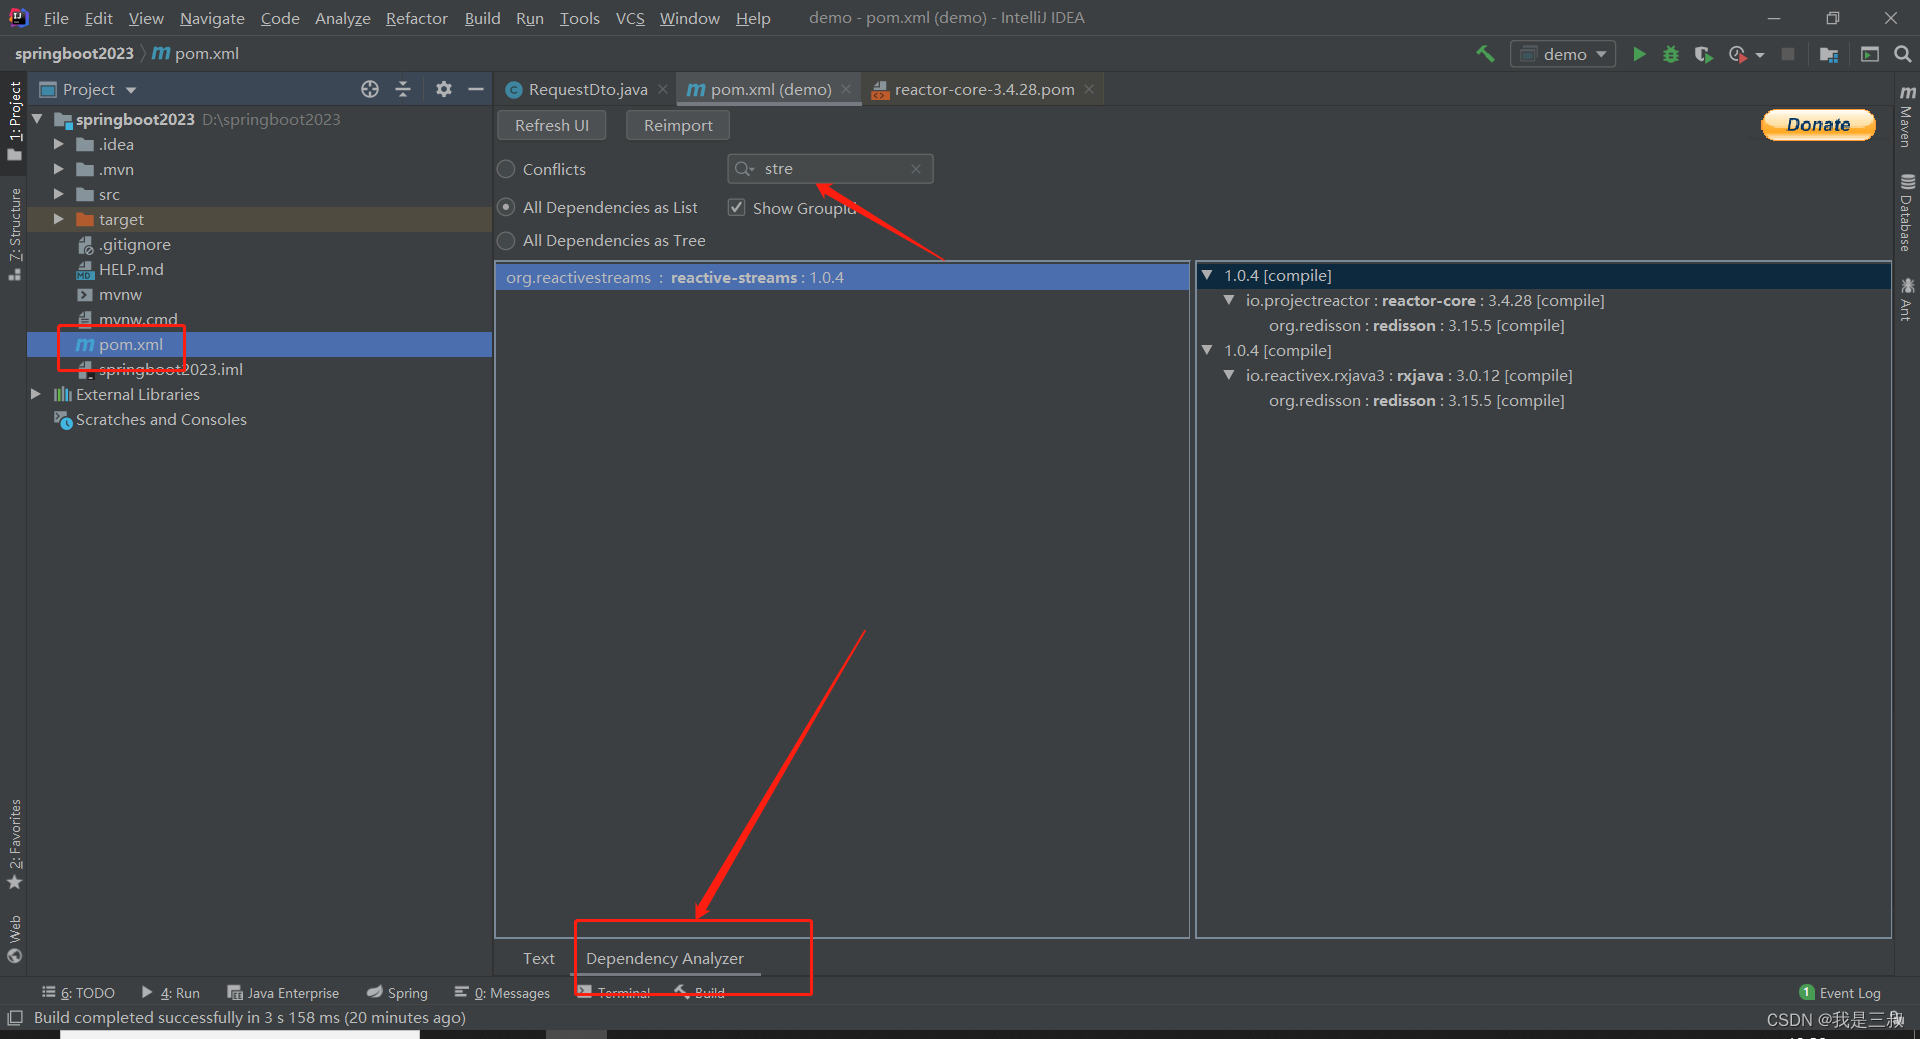This screenshot has width=1920, height=1039.
Task: Switch to the Dependency Analyzer tab
Action: pyautogui.click(x=665, y=958)
